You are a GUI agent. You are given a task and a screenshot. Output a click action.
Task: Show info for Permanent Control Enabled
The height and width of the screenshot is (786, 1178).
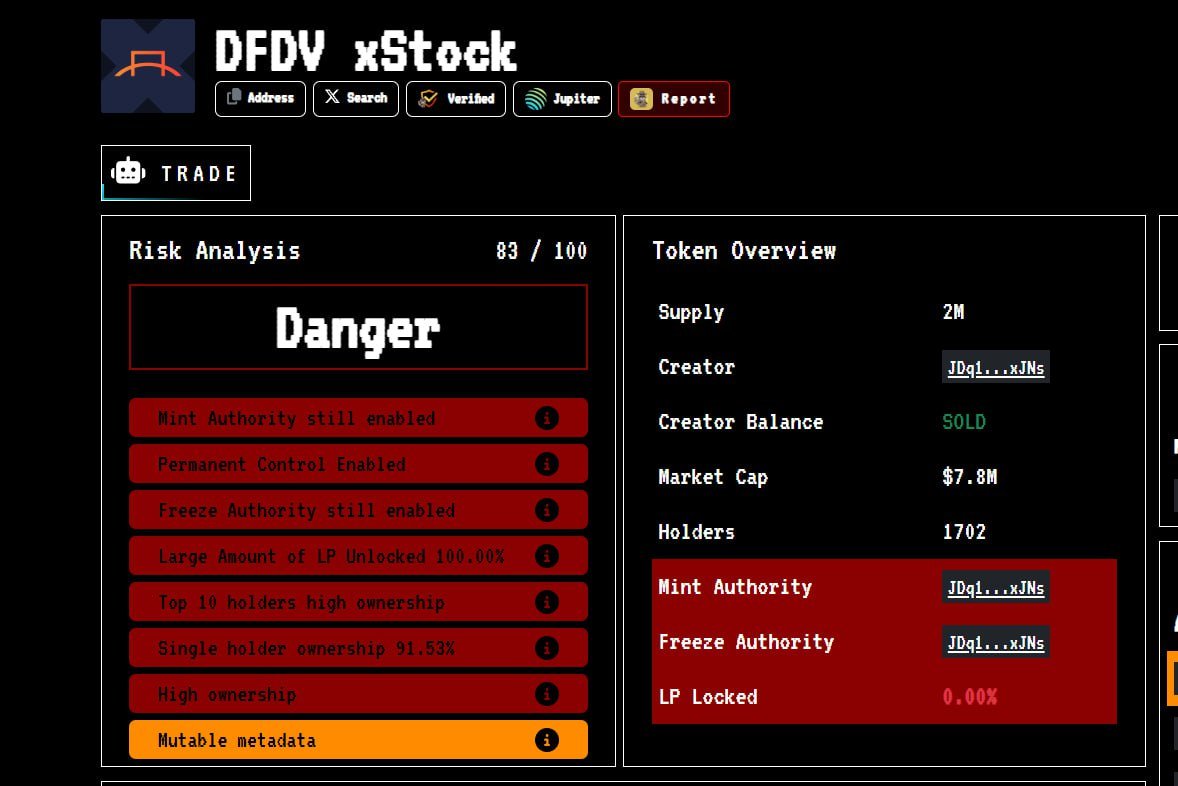(546, 464)
